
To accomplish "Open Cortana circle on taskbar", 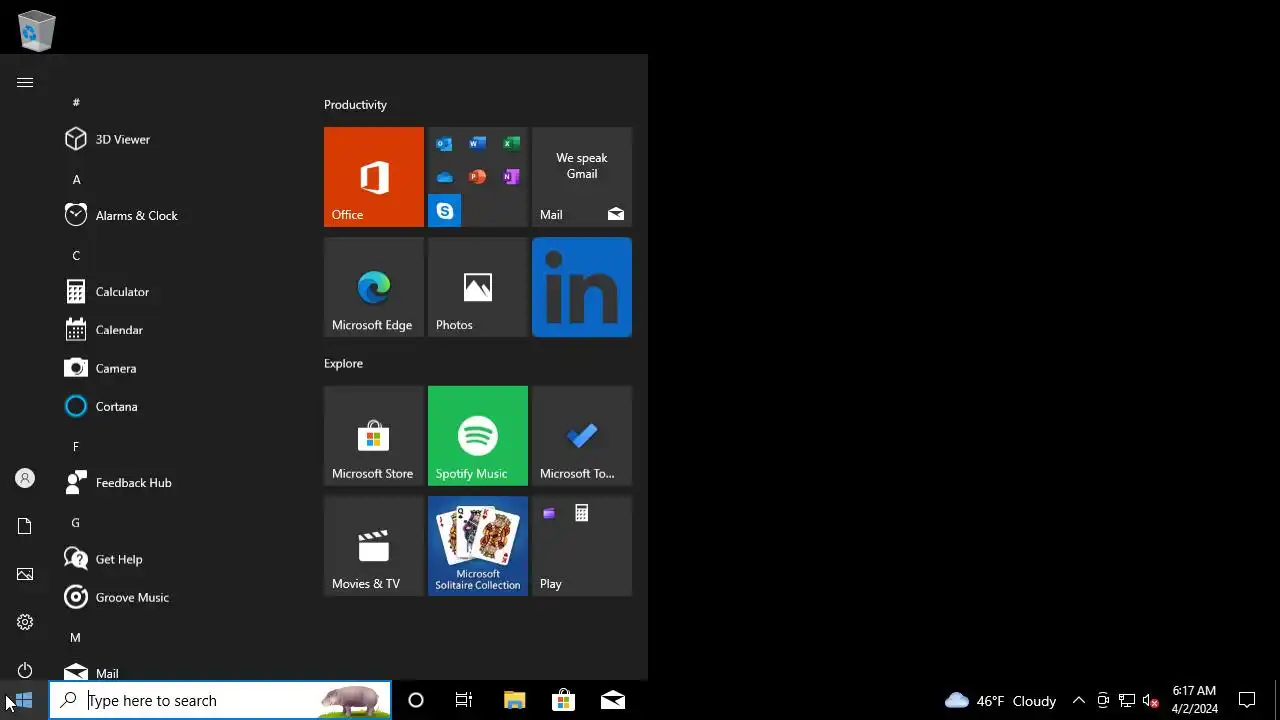I will point(416,700).
